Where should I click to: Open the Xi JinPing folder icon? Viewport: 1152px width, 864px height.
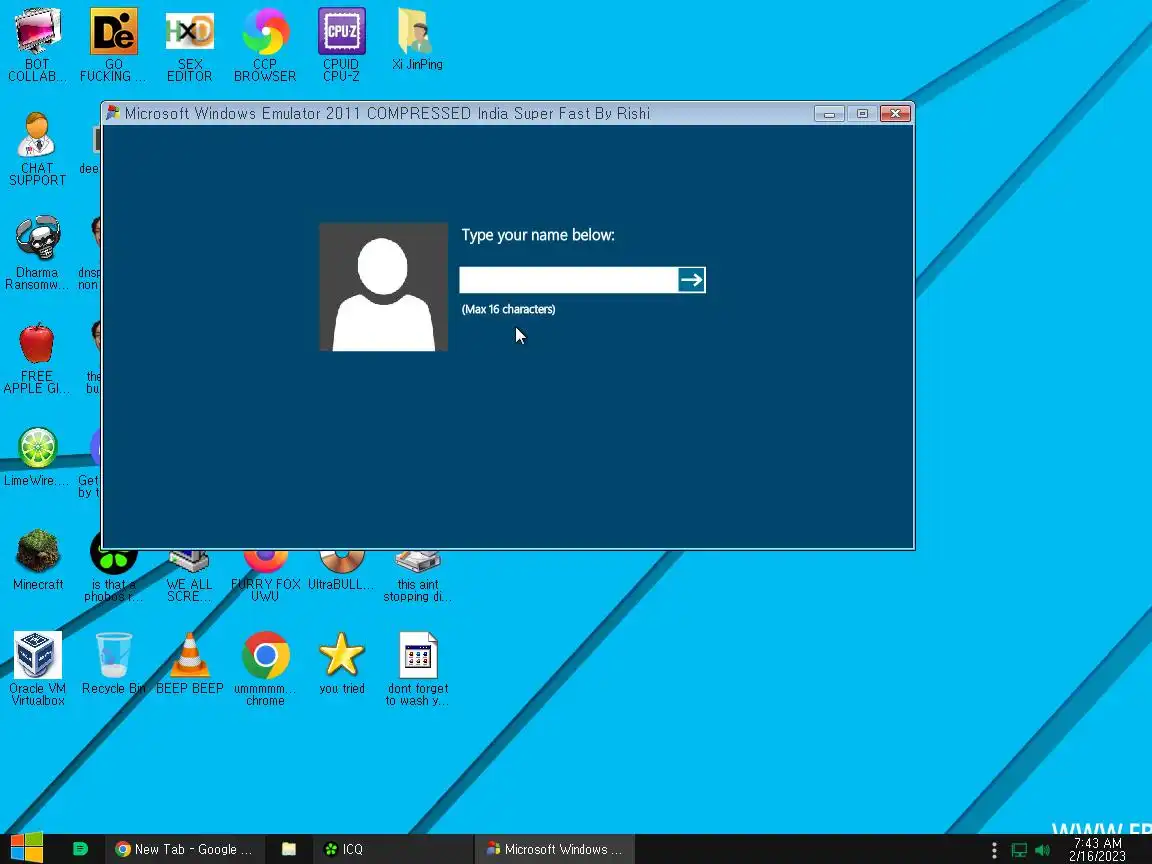[x=417, y=39]
